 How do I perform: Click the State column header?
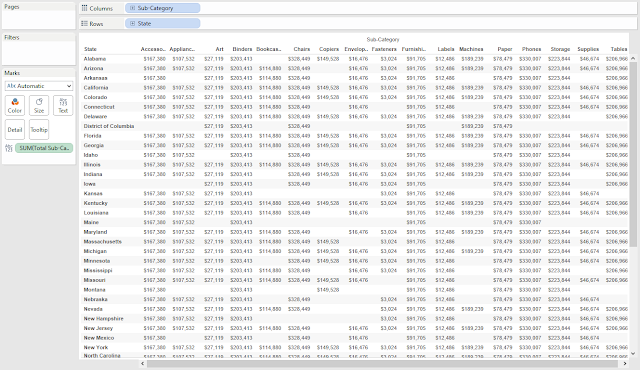coord(90,49)
